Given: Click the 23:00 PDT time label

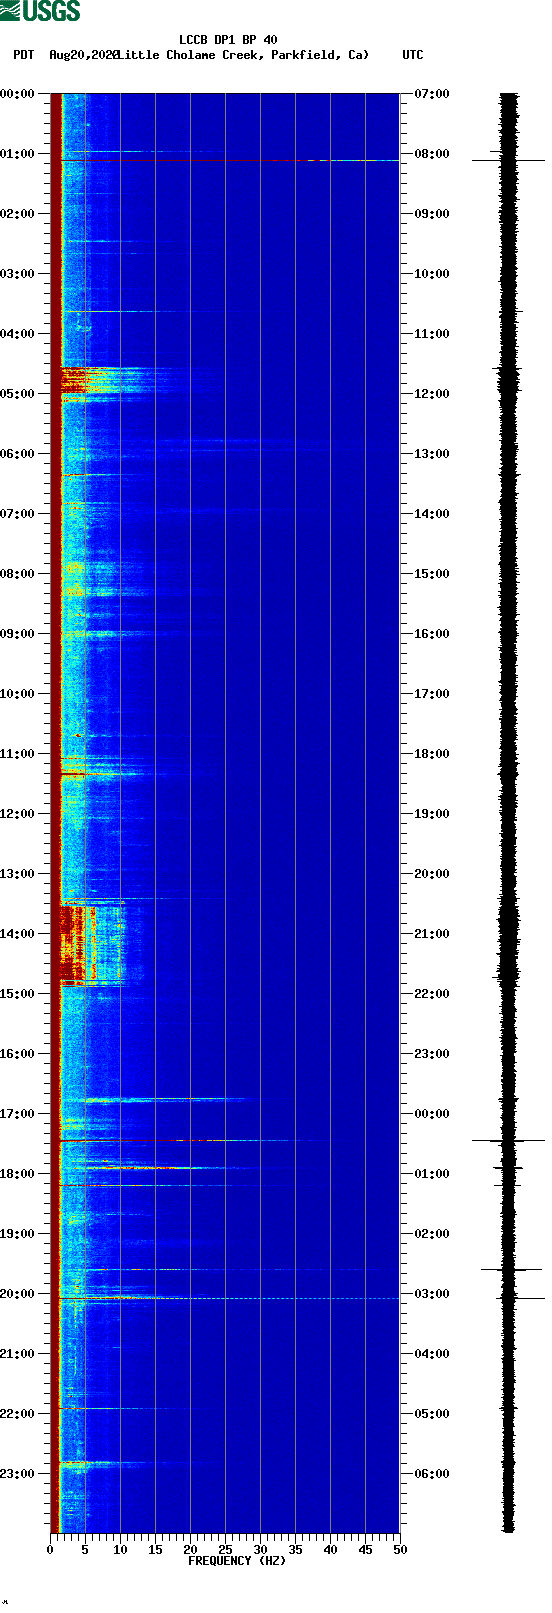Looking at the screenshot, I should (x=18, y=1474).
